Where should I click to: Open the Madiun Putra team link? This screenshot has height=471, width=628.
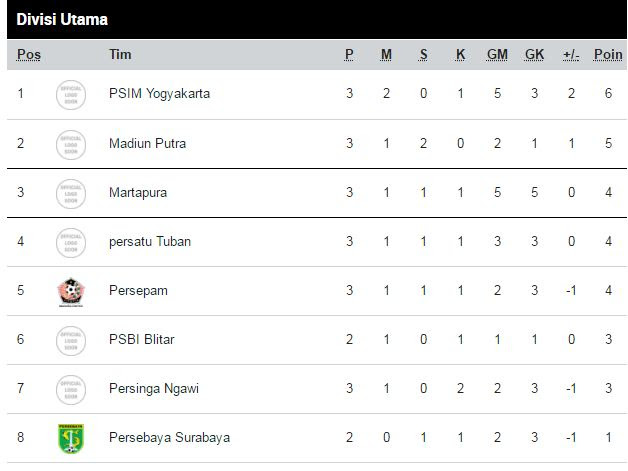point(147,143)
